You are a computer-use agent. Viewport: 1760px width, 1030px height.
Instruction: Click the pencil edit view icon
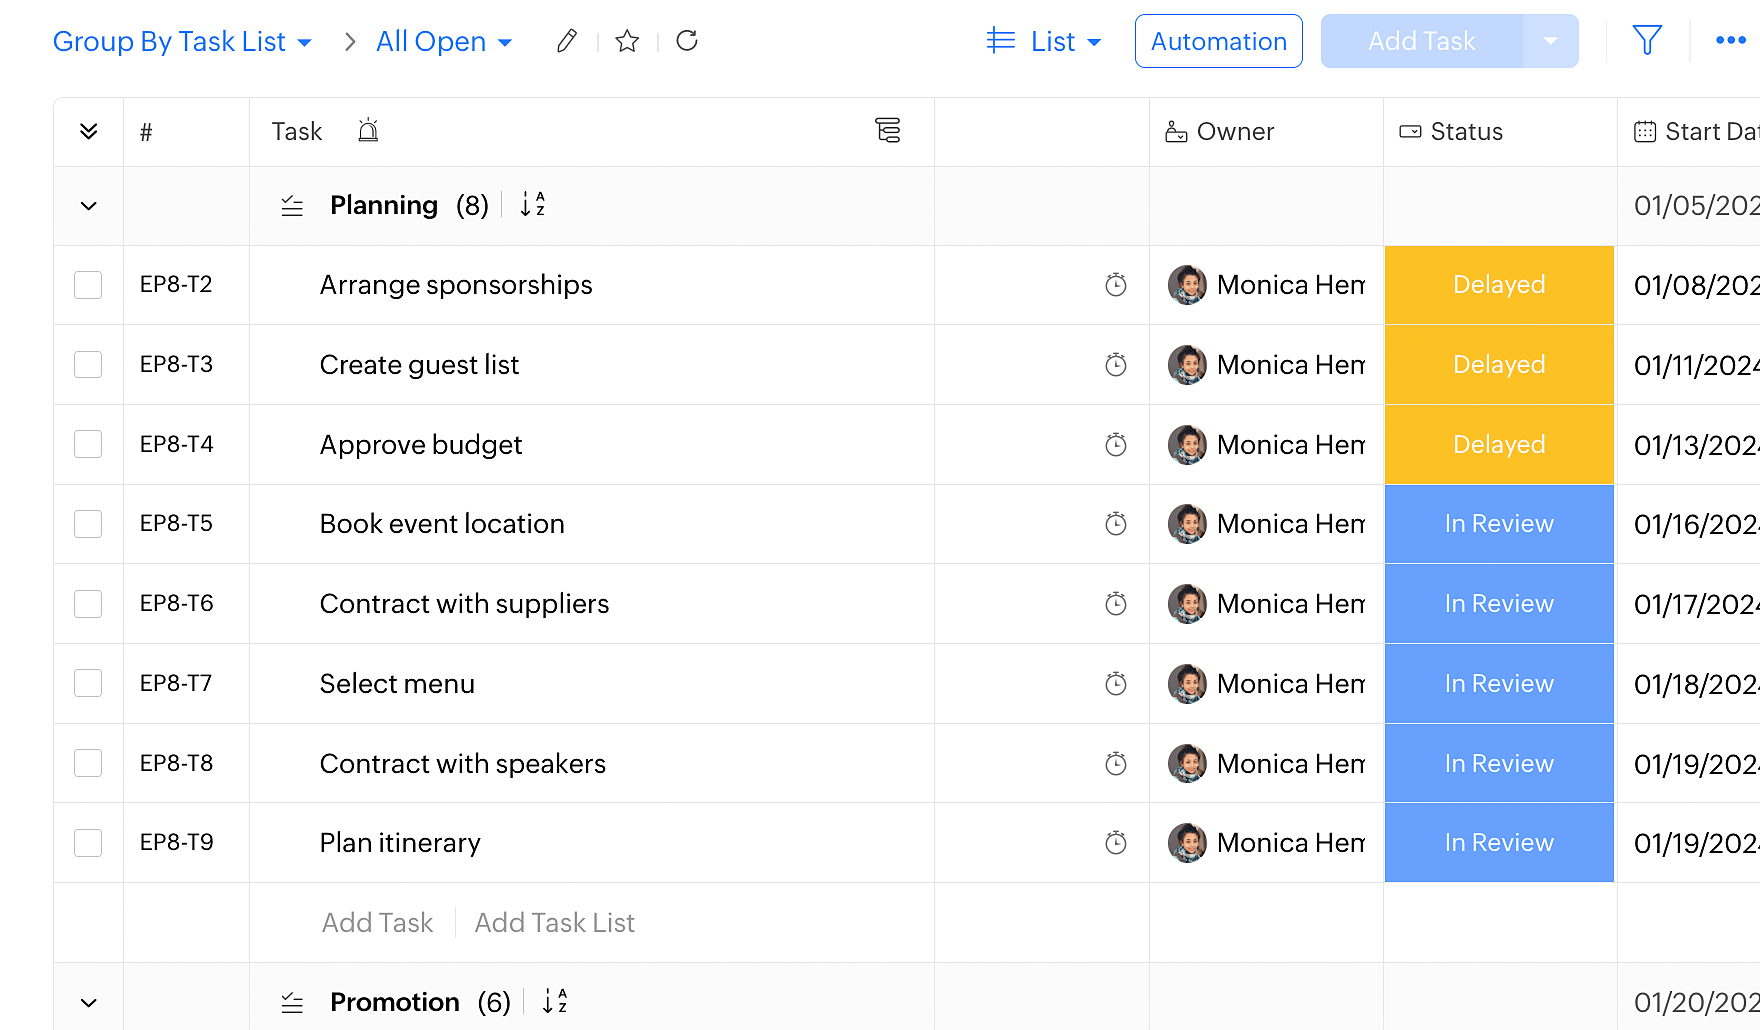click(x=567, y=41)
